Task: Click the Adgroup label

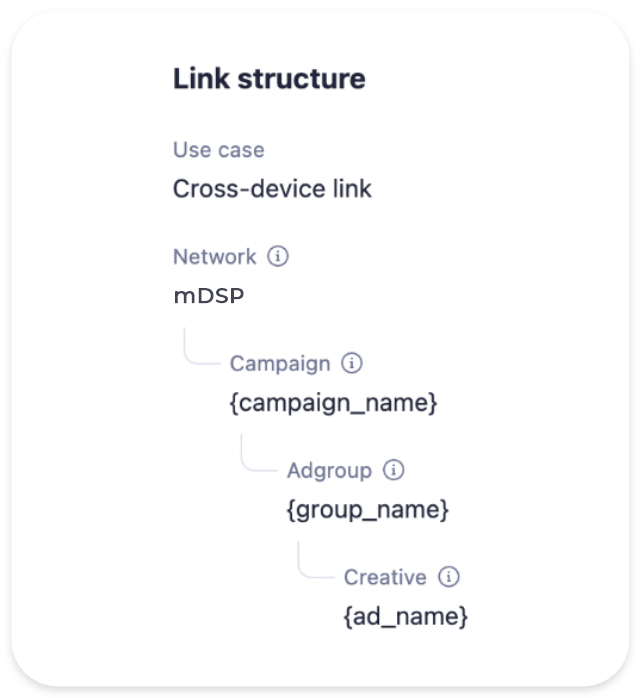Action: [329, 470]
